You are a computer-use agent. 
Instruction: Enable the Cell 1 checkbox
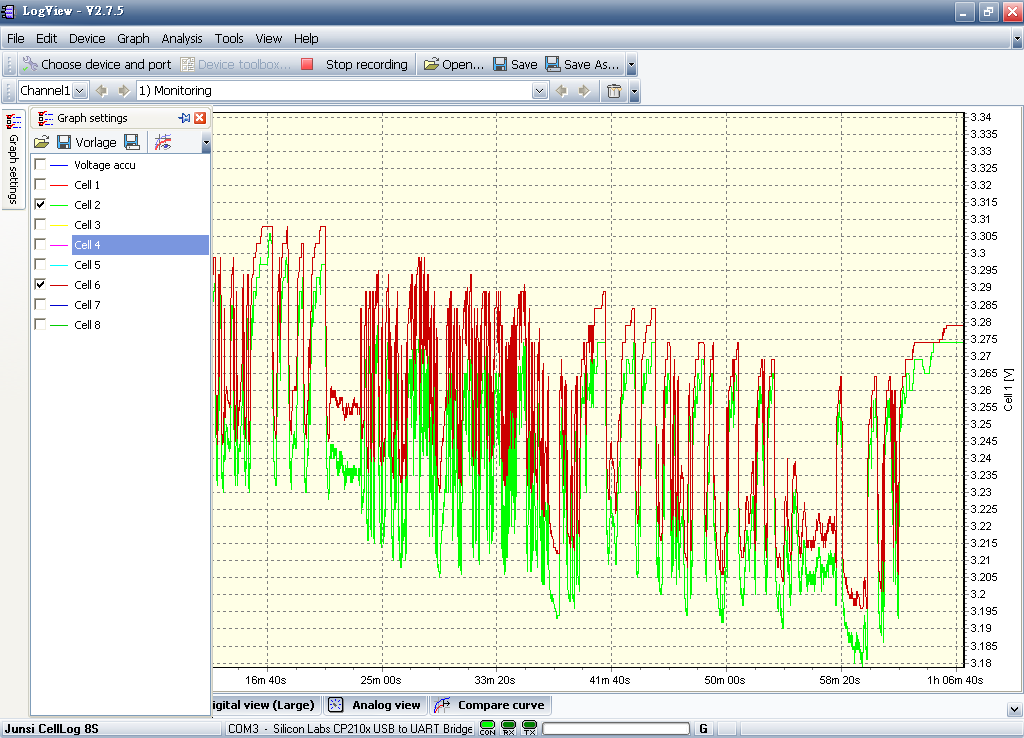pyautogui.click(x=40, y=185)
